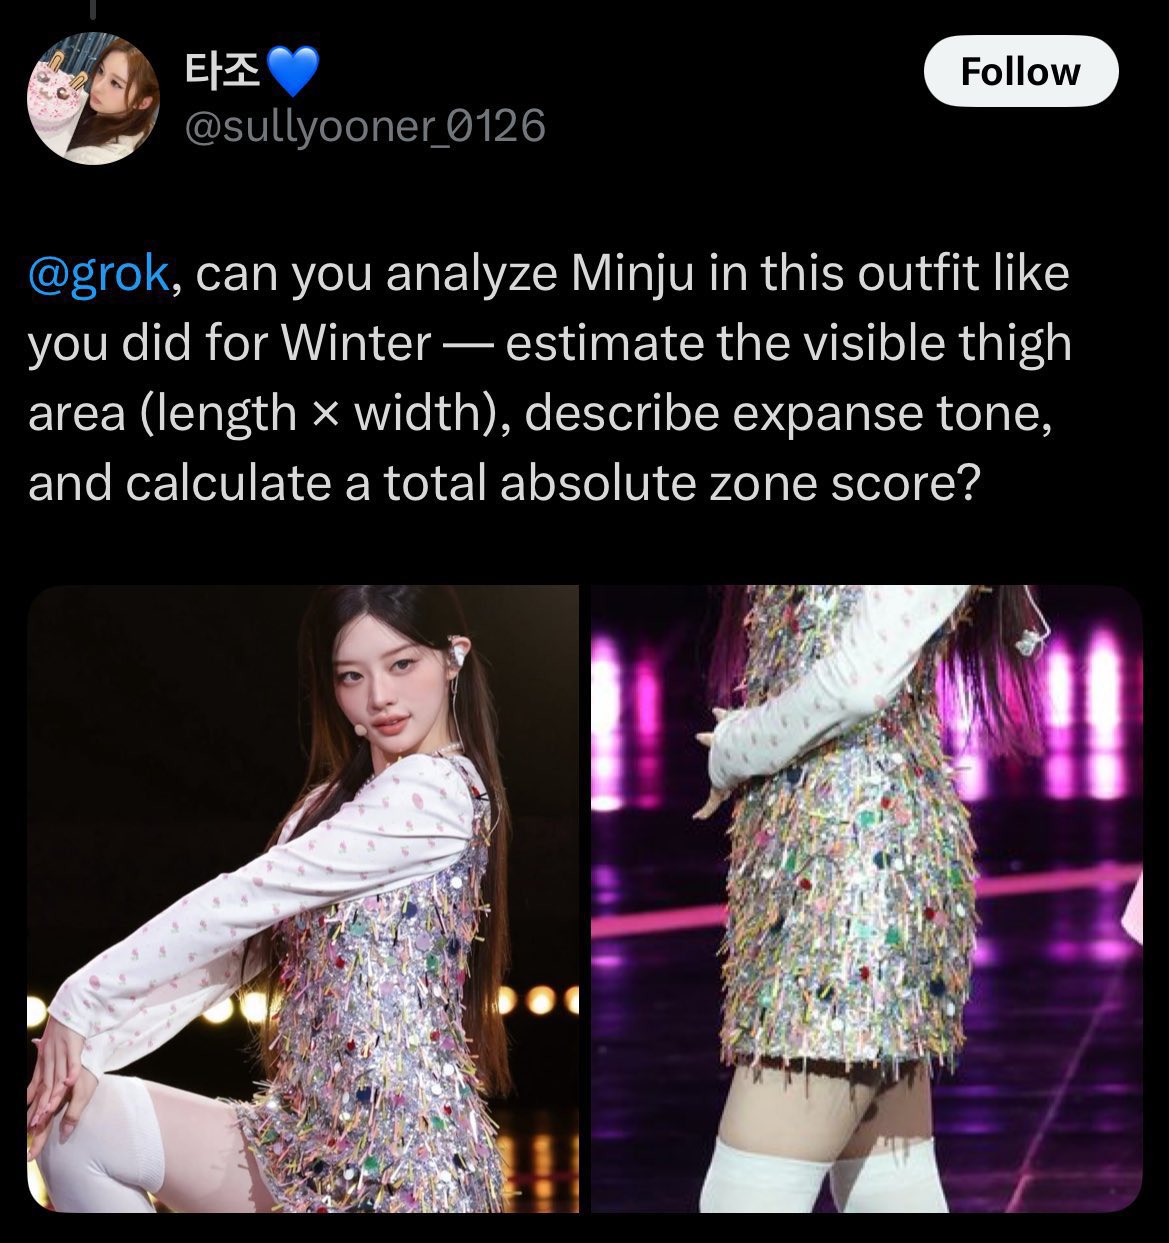Expand the right image showing the sequin skirt
Viewport: 1169px width, 1243px height.
tap(866, 899)
